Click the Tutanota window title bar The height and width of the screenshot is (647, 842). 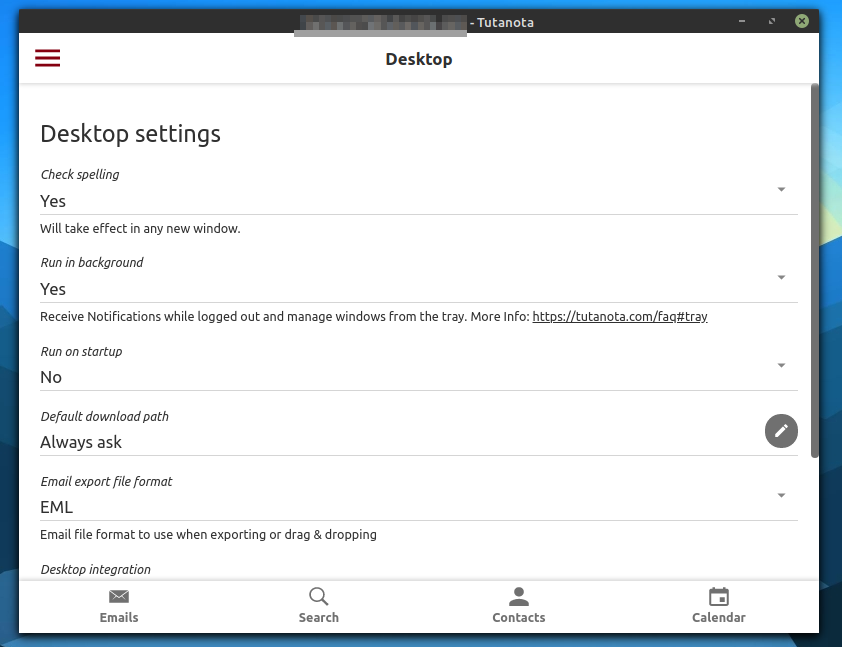(x=600, y=21)
